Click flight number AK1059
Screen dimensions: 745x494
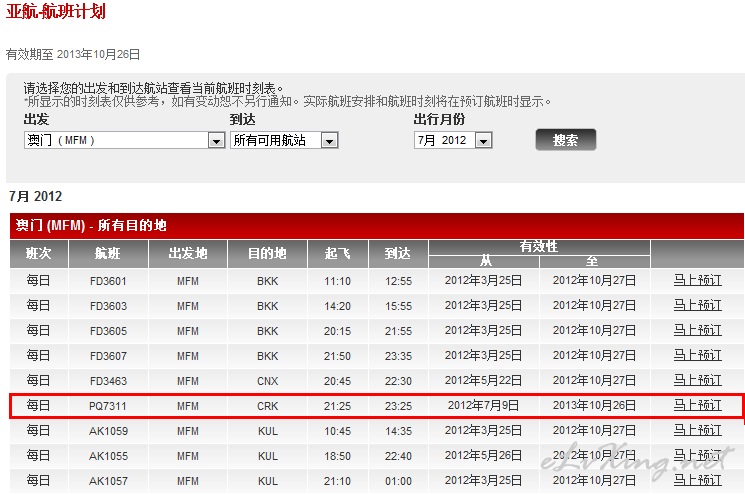tap(108, 431)
